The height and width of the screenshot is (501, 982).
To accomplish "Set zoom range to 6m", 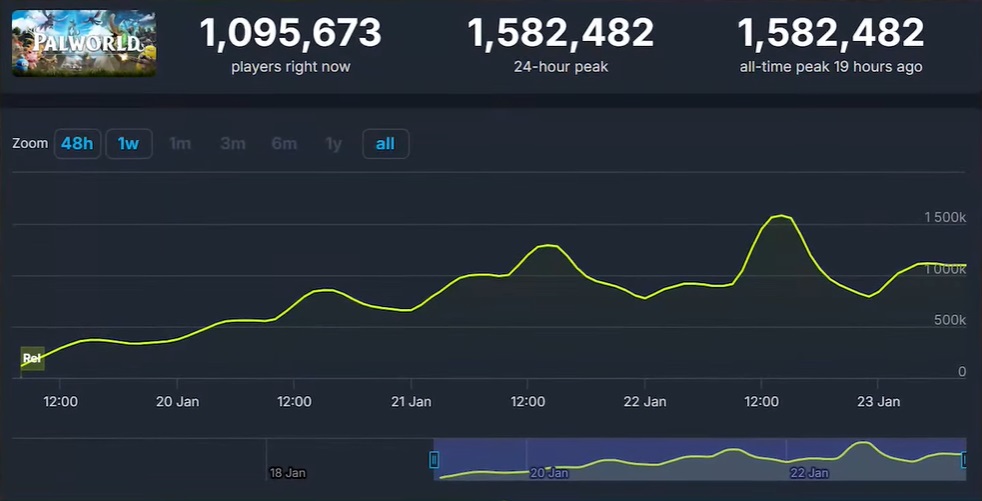I will pyautogui.click(x=284, y=144).
